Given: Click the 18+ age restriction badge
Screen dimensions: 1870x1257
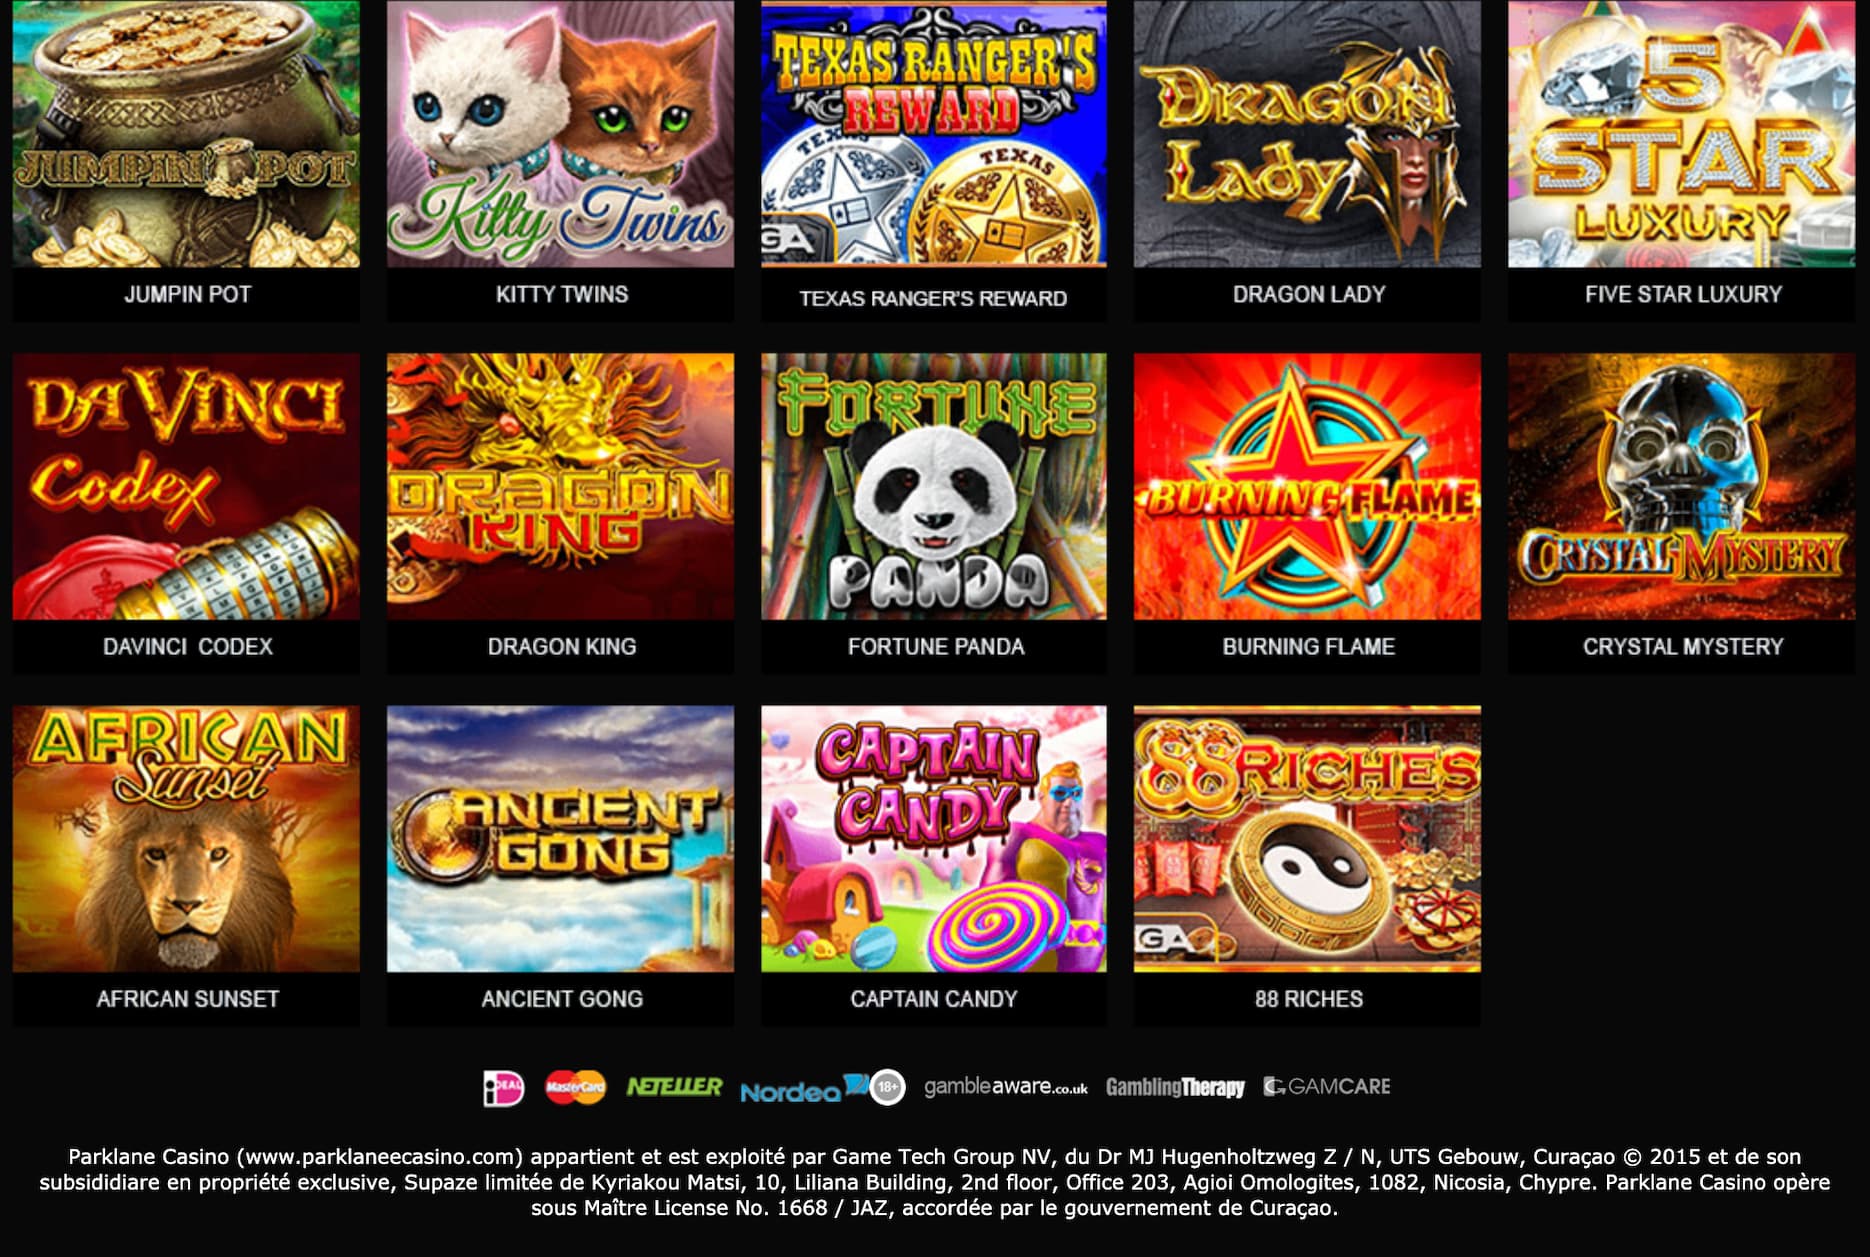Looking at the screenshot, I should pyautogui.click(x=888, y=1087).
